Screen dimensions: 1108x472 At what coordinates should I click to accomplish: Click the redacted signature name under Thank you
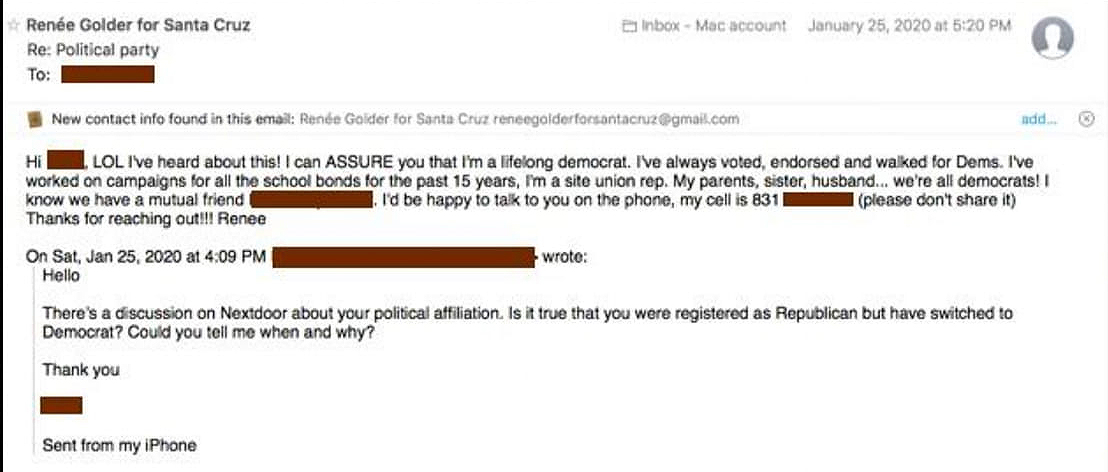[x=61, y=405]
